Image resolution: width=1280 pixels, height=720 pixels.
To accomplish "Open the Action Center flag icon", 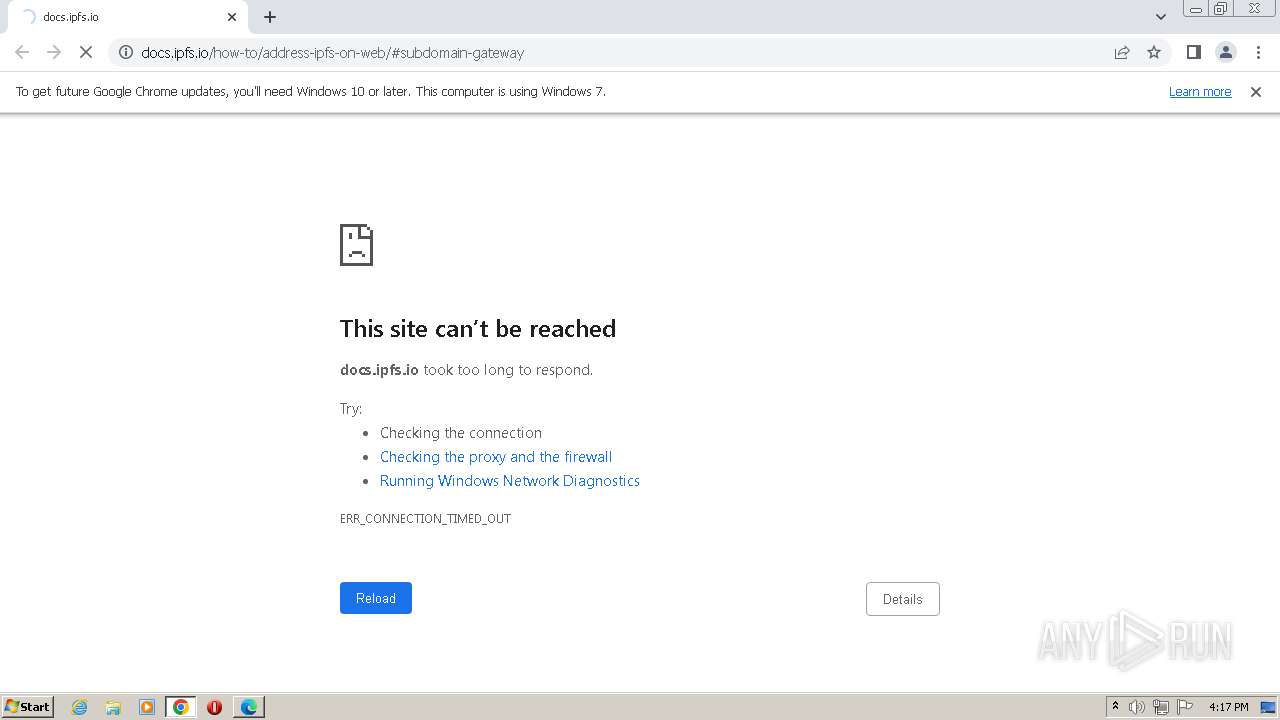I will [x=1185, y=707].
